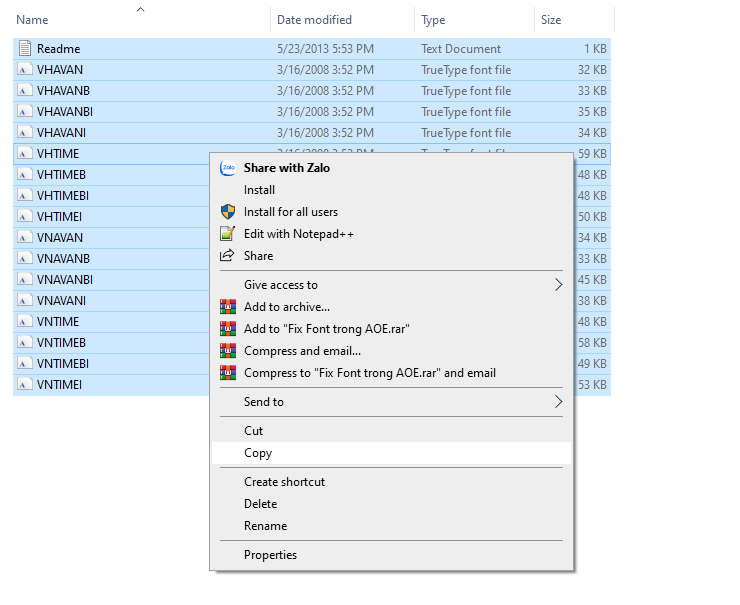Click WinRAR icon next to Add to archive
Screen dimensions: 740x605
click(x=227, y=307)
